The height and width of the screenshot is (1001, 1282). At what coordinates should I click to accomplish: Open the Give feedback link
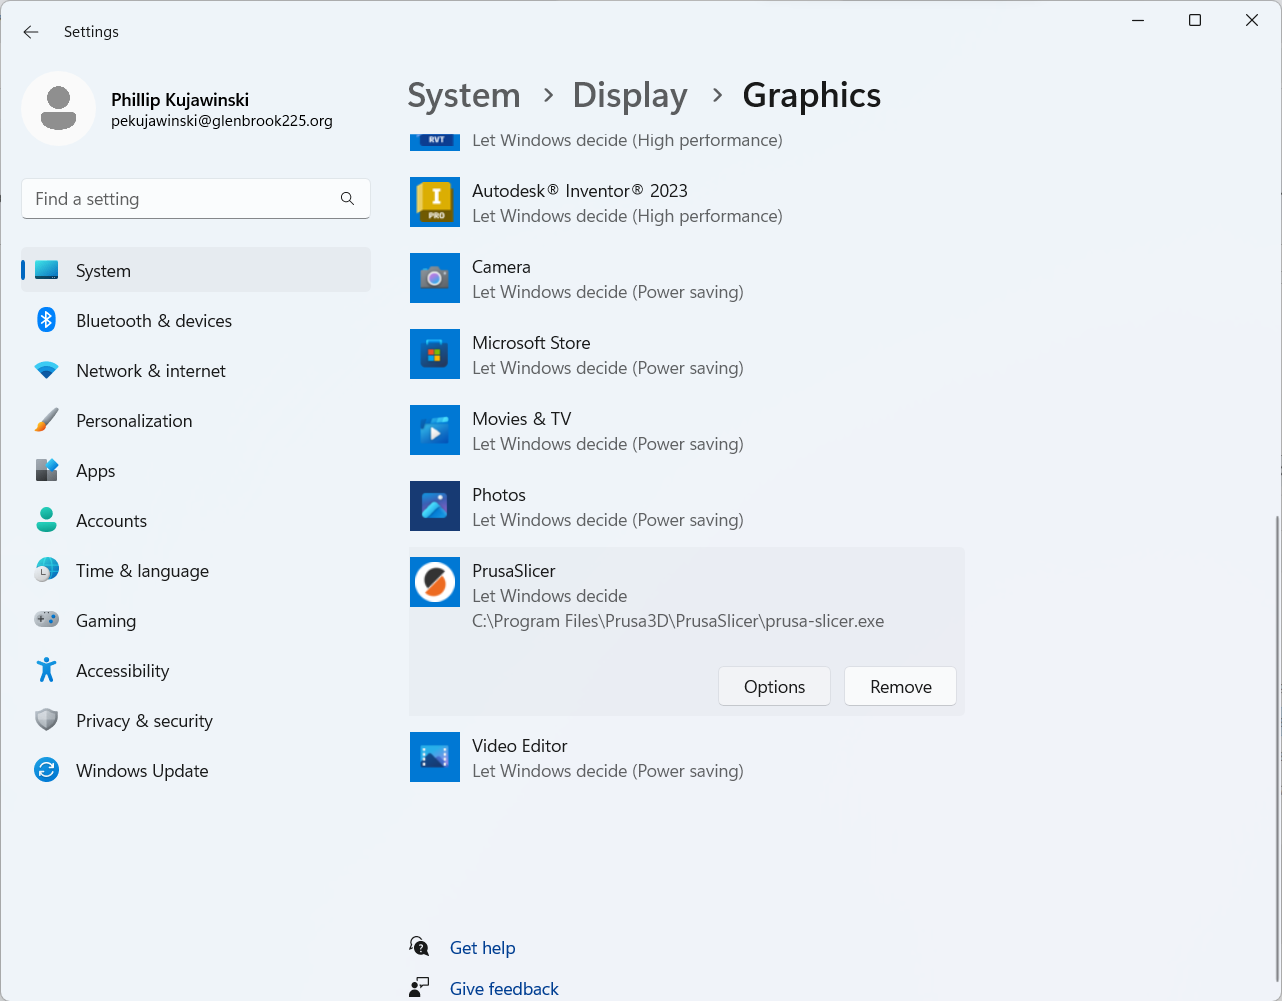(x=504, y=989)
